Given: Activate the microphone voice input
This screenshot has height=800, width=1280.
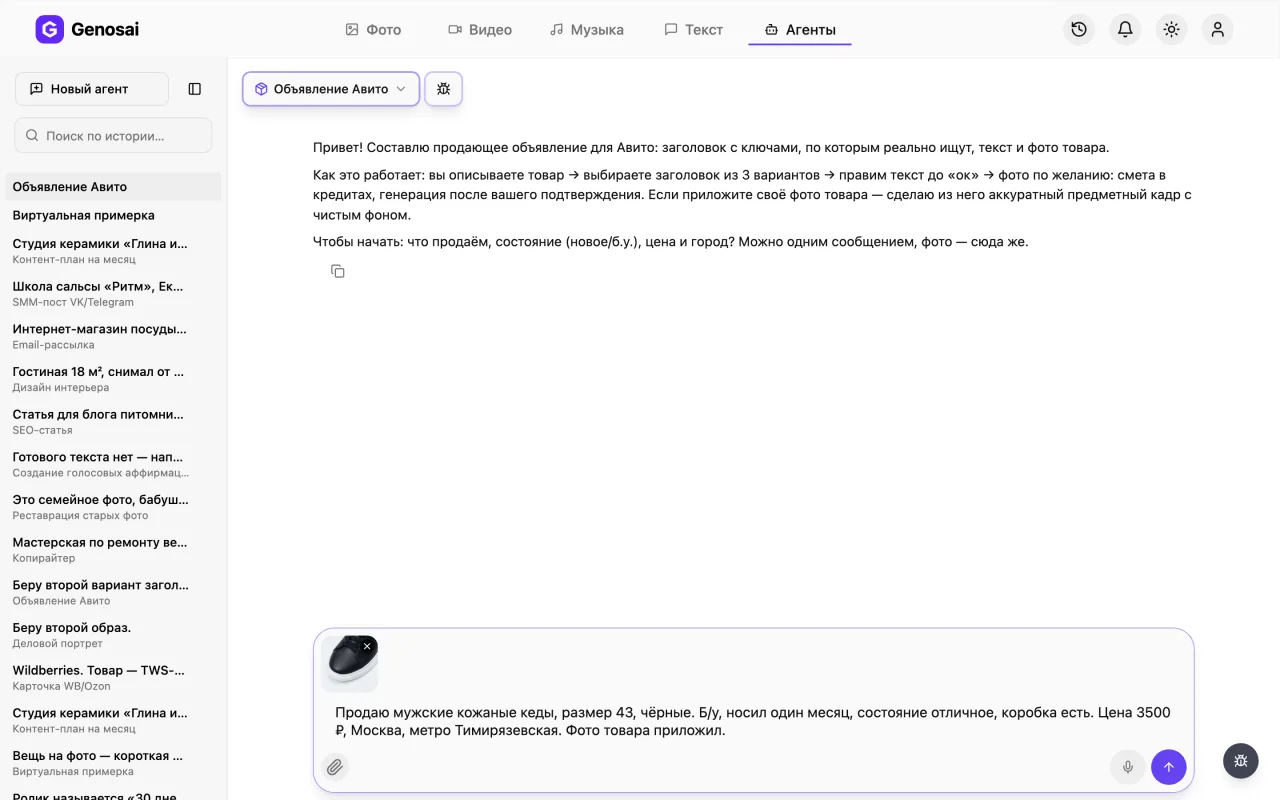Looking at the screenshot, I should pos(1128,767).
